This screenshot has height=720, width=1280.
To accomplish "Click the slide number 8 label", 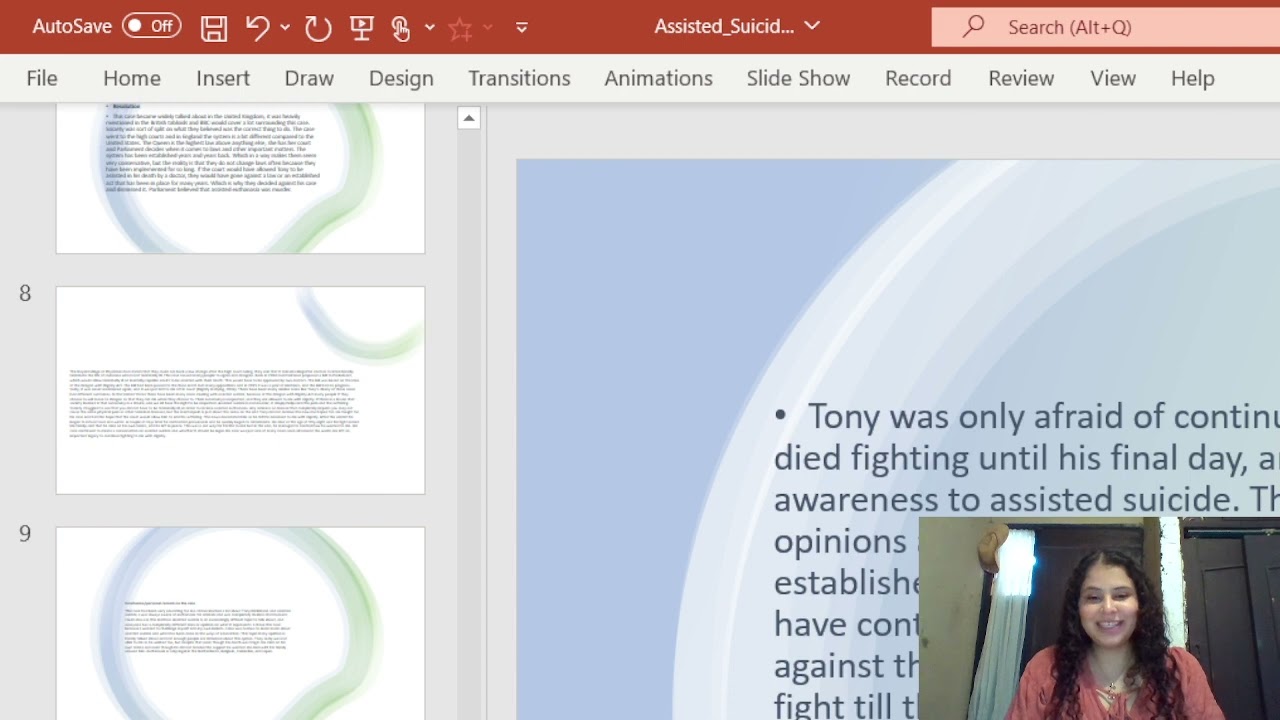I will 25,293.
